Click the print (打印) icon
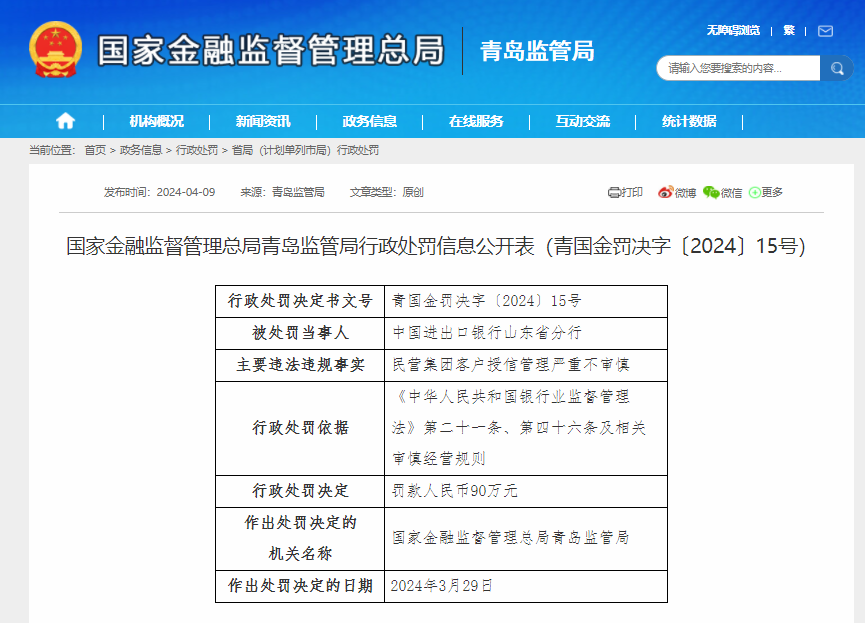 613,193
